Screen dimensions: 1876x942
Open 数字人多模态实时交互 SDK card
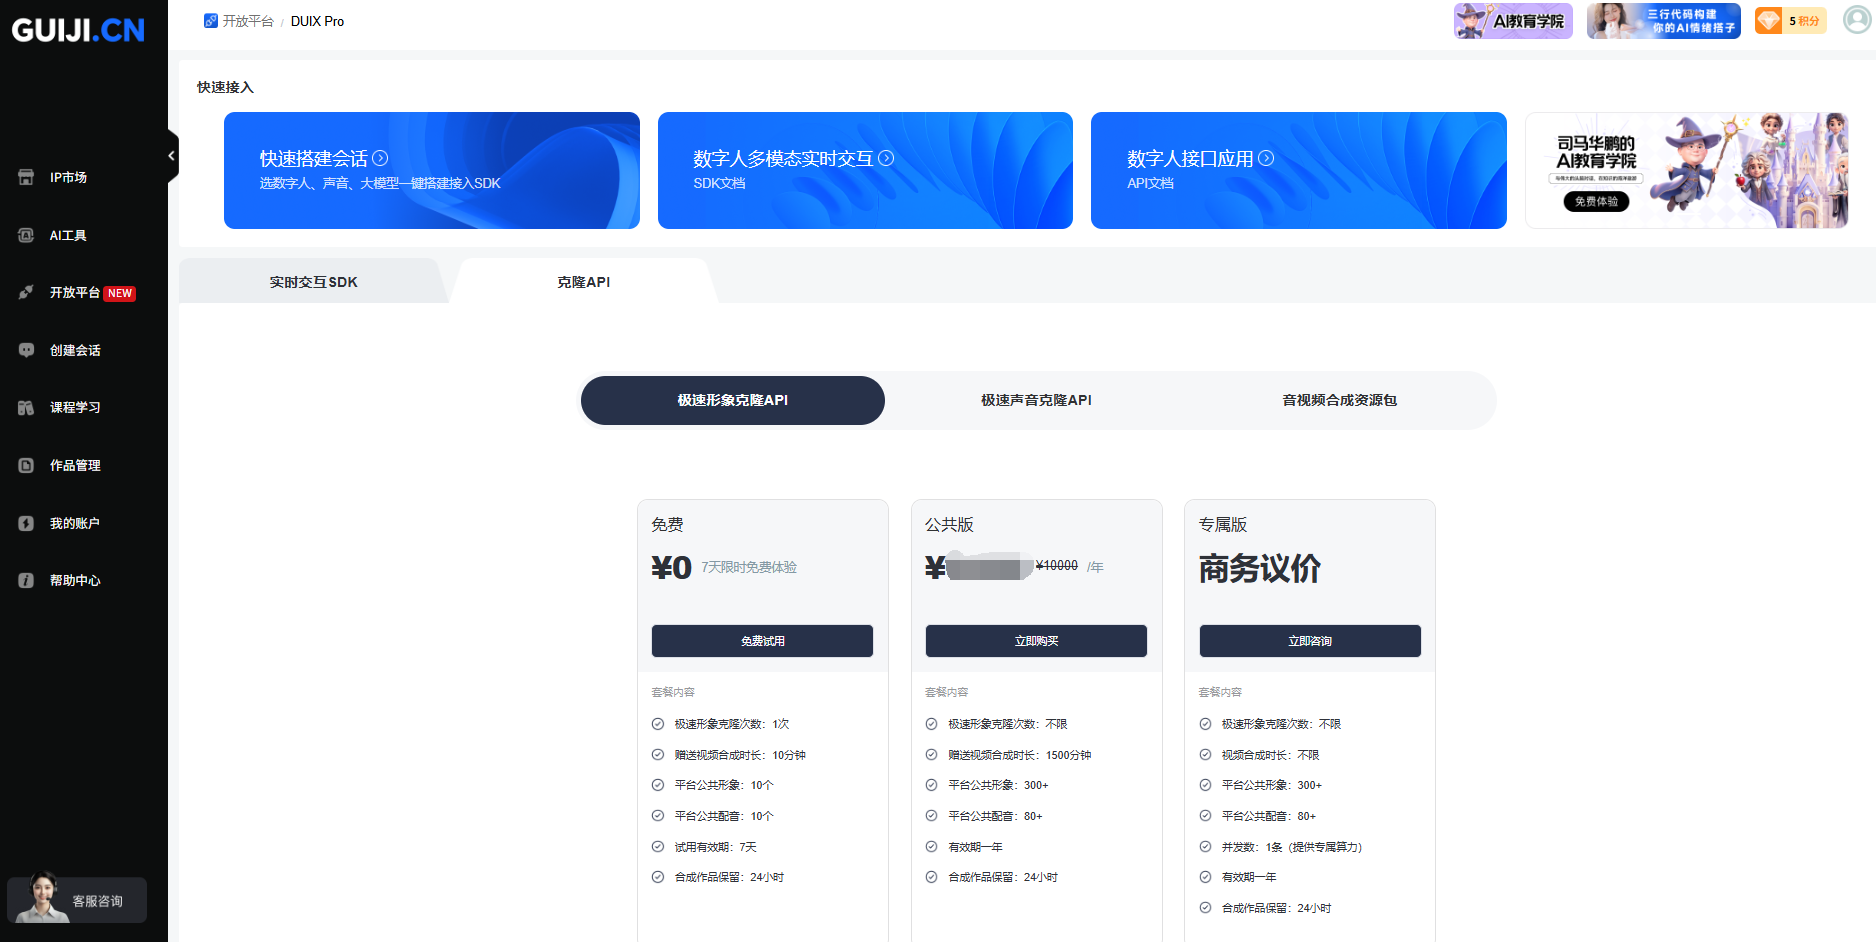pyautogui.click(x=865, y=170)
